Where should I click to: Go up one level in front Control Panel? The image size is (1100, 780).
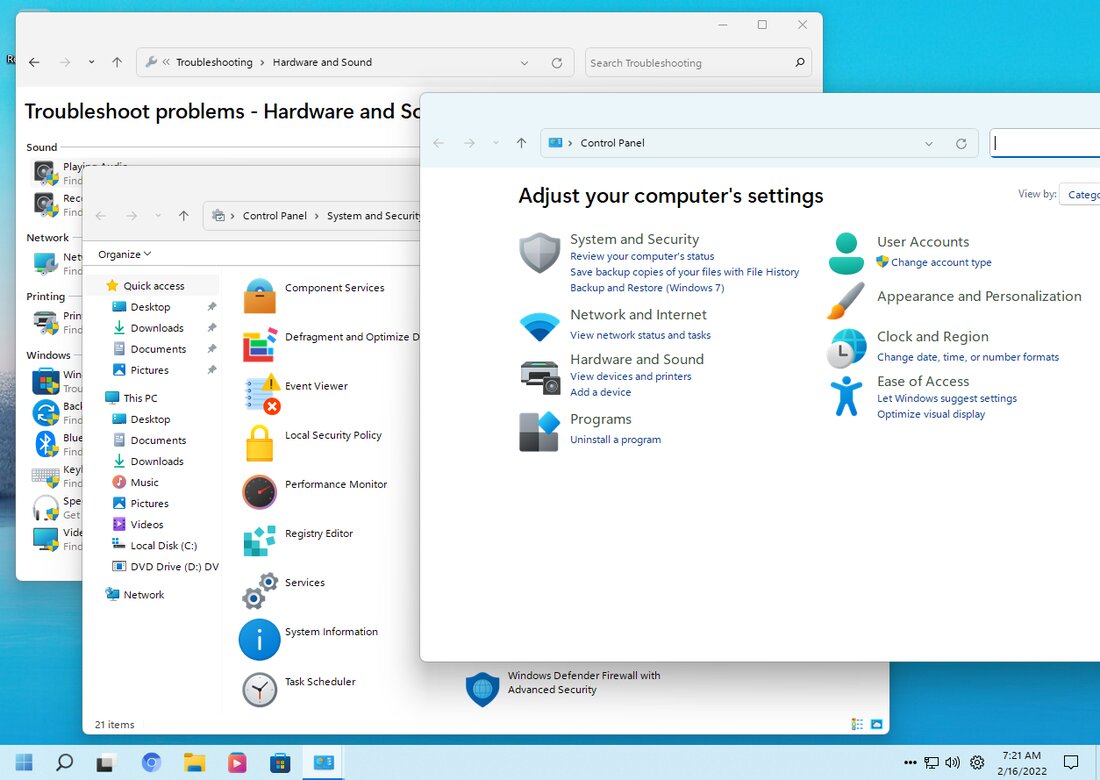pos(521,143)
